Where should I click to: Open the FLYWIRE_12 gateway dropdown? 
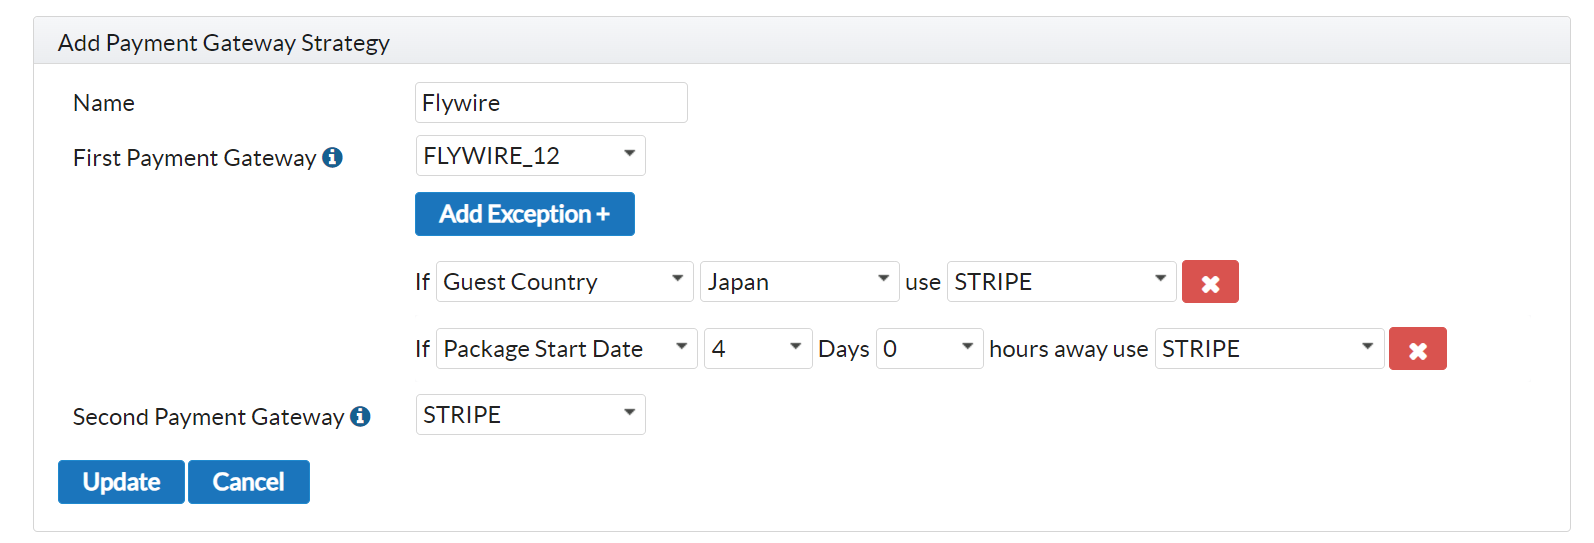tap(530, 156)
